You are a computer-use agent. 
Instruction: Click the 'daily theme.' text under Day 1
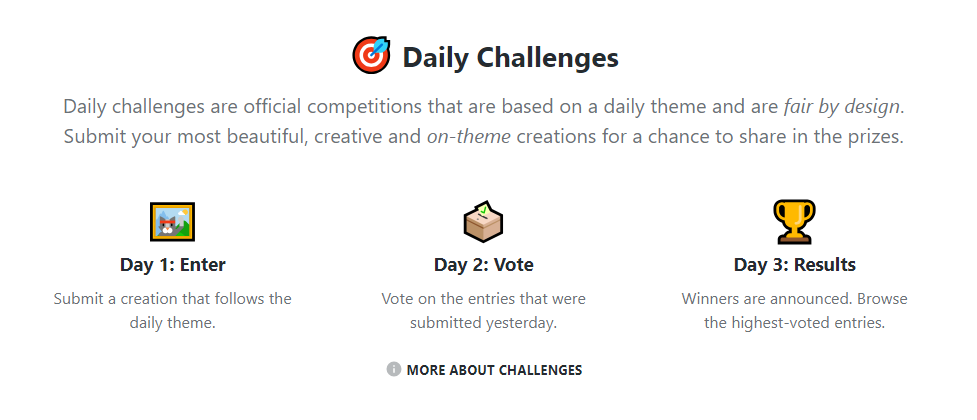(x=173, y=323)
